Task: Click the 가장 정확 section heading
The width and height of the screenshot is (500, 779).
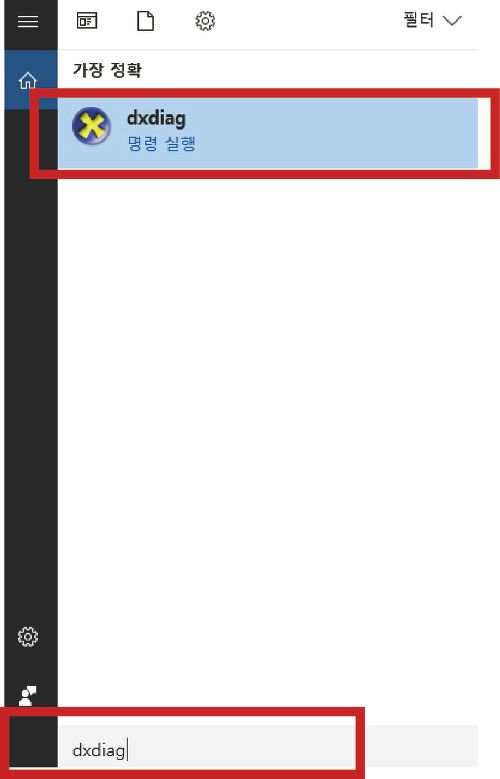Action: 107,69
